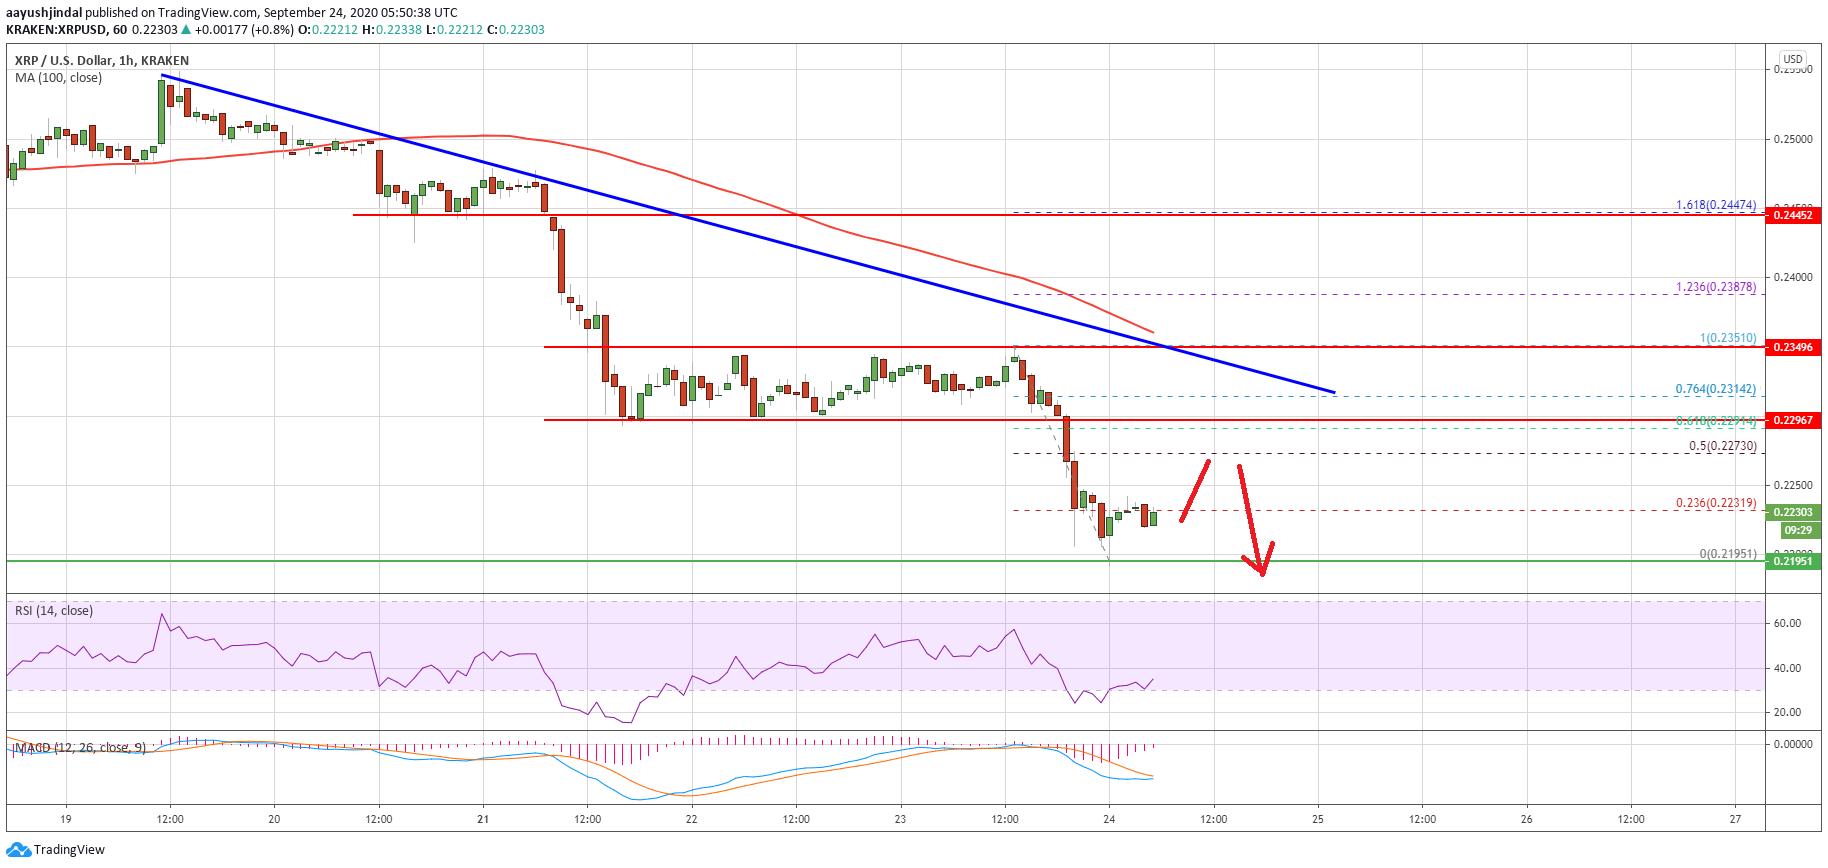Select the MA (100, close) indicator label

[x=58, y=78]
